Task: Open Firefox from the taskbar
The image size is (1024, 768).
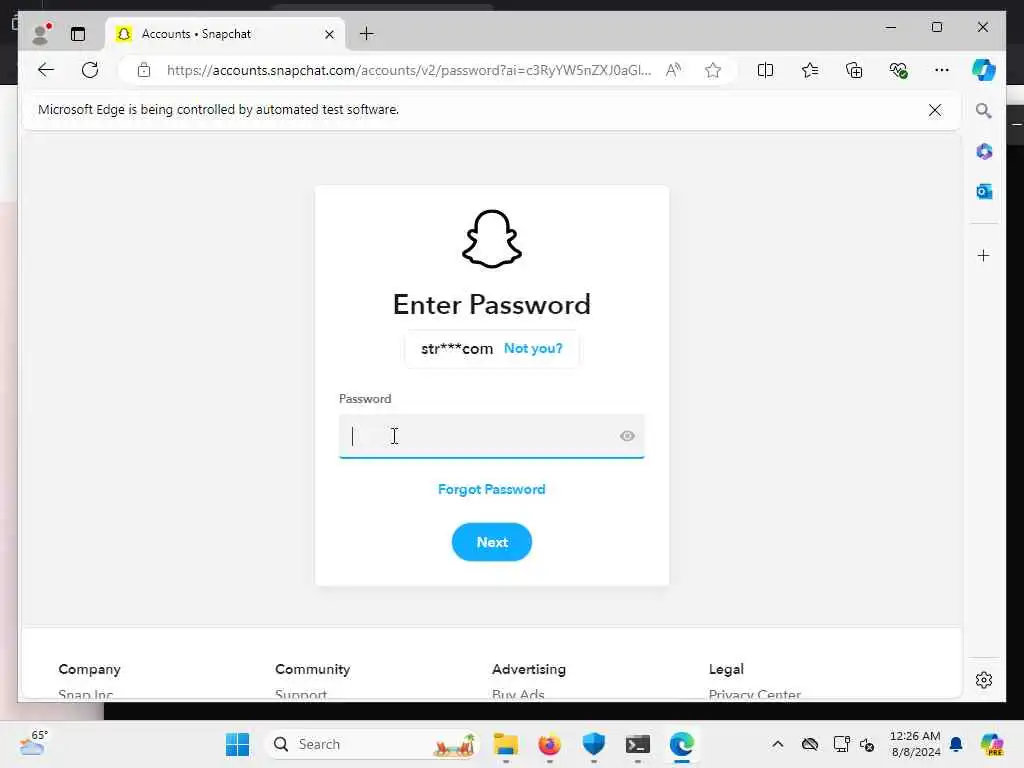Action: (549, 744)
